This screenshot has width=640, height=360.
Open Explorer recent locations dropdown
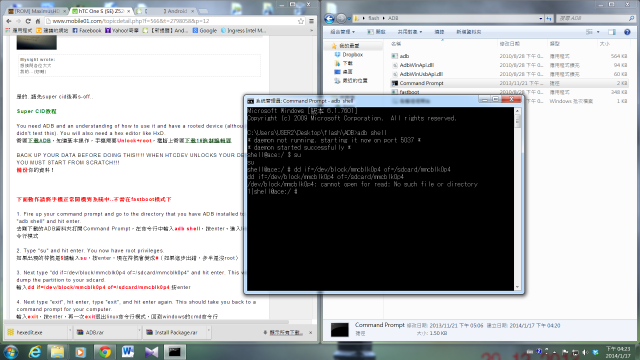(x=349, y=18)
